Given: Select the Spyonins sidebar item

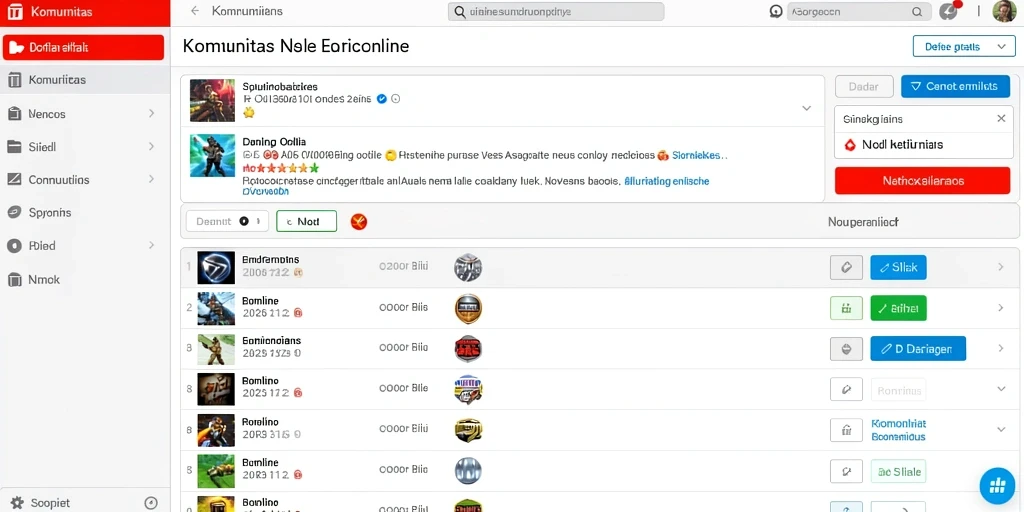Looking at the screenshot, I should pos(85,212).
